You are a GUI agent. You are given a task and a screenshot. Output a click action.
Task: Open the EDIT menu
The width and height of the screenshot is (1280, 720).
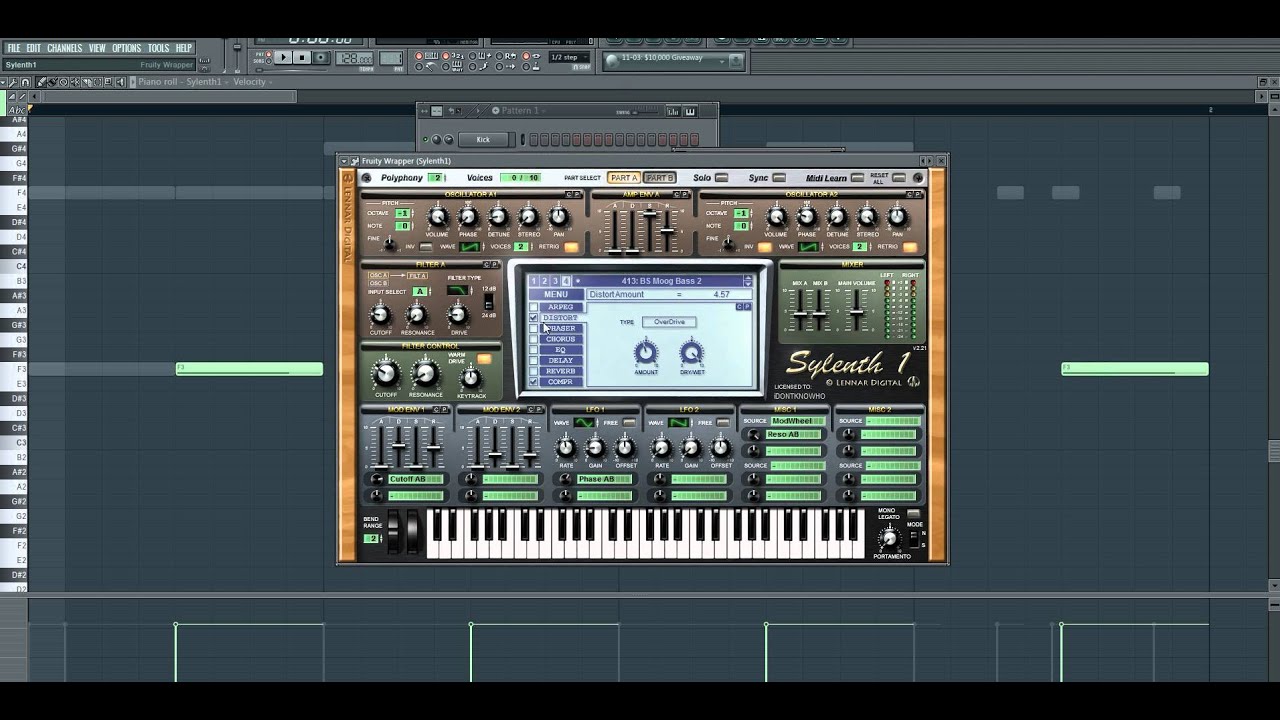(x=33, y=48)
